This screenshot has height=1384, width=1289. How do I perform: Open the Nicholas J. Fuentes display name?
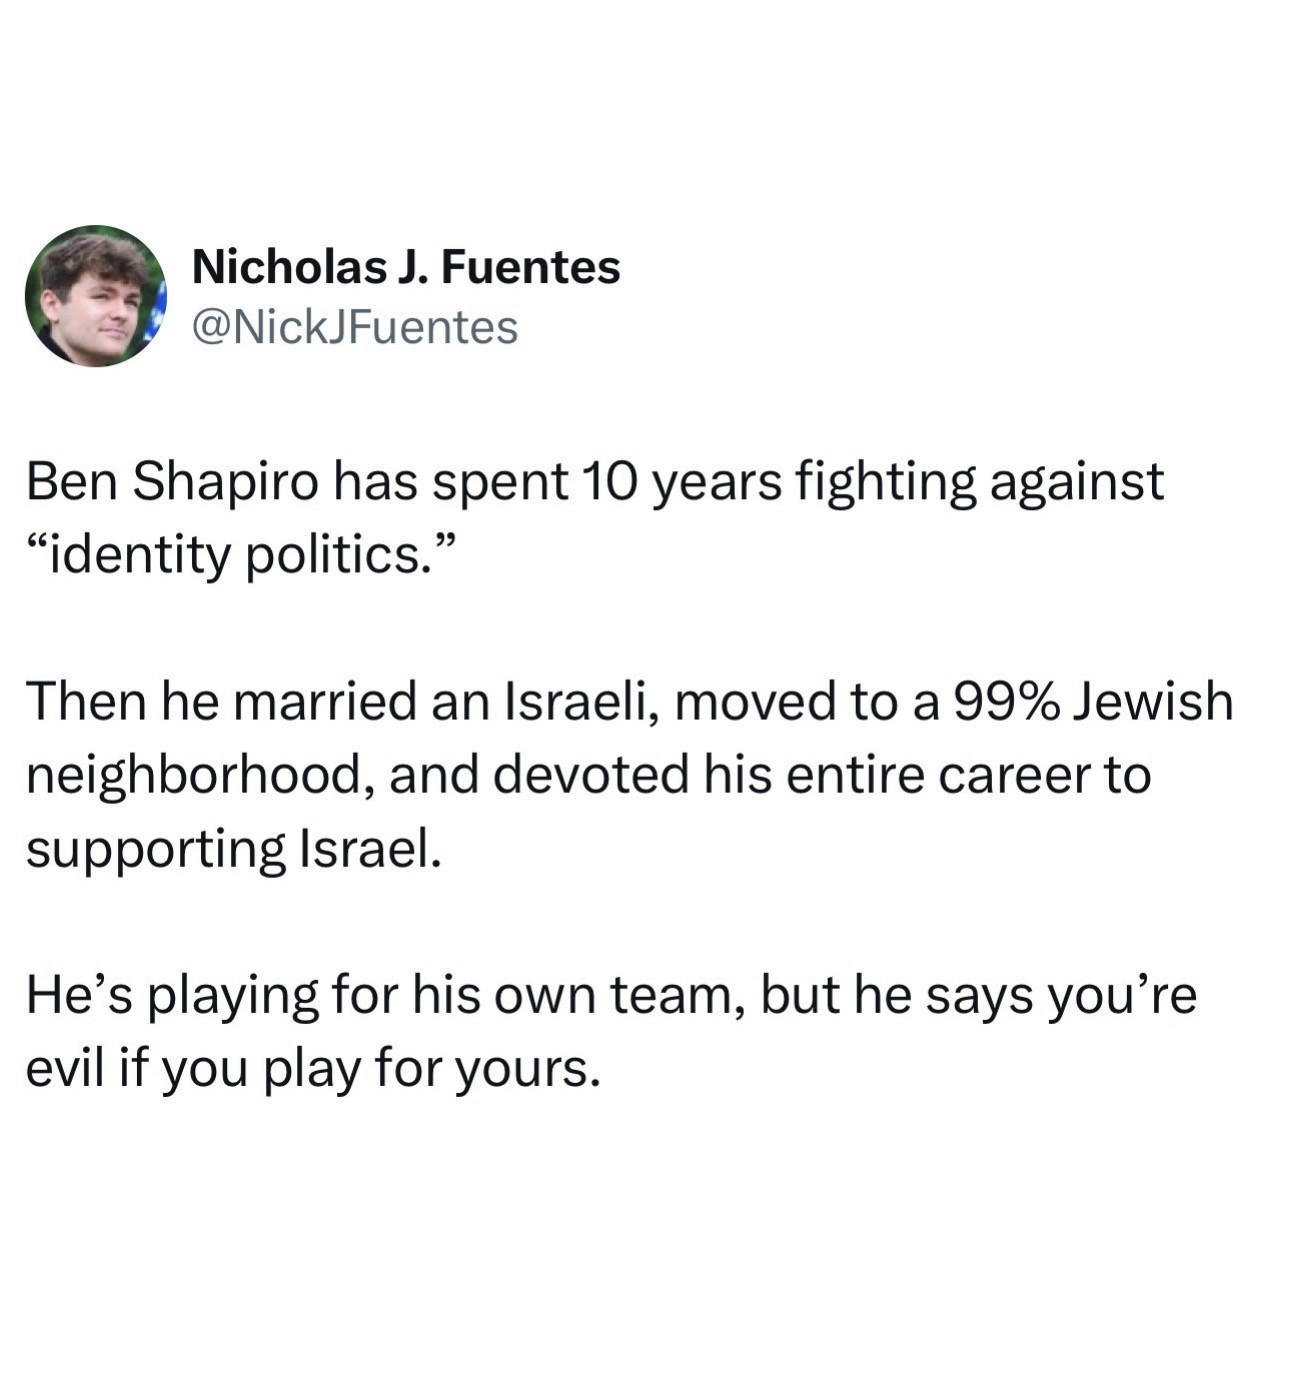[x=405, y=267]
